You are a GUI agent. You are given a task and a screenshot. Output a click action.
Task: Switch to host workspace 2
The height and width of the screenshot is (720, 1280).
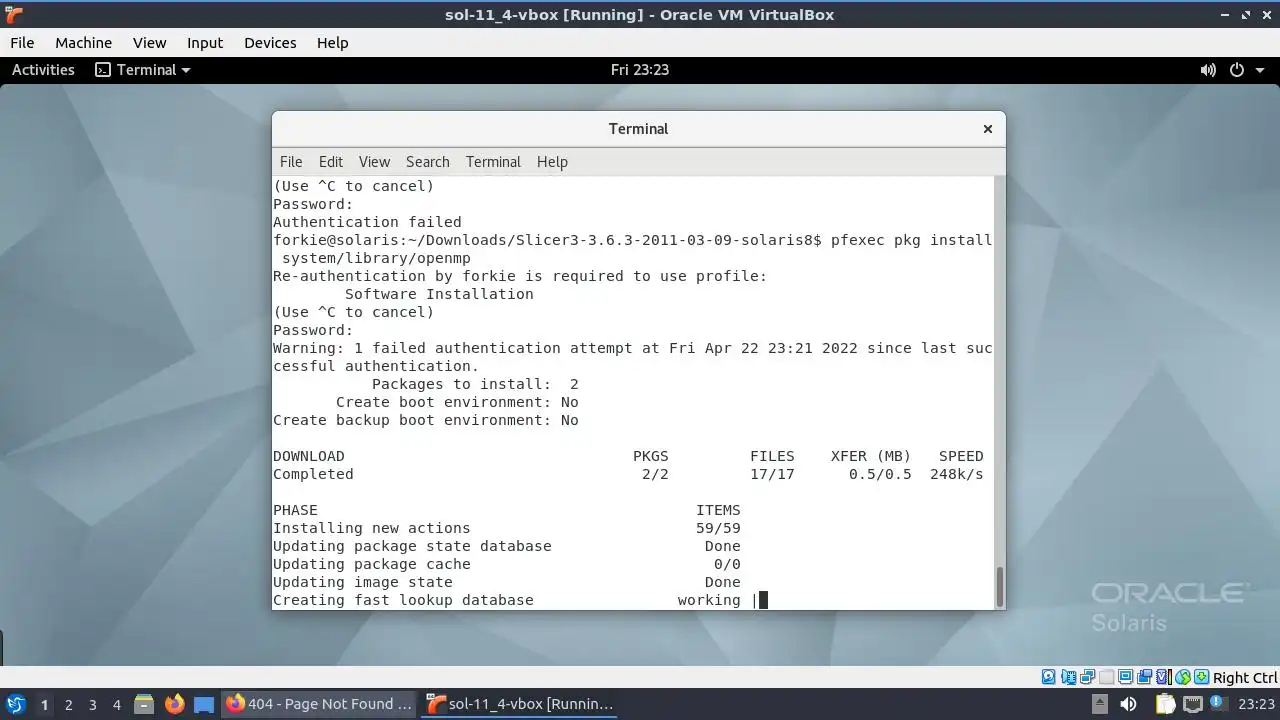(x=69, y=705)
